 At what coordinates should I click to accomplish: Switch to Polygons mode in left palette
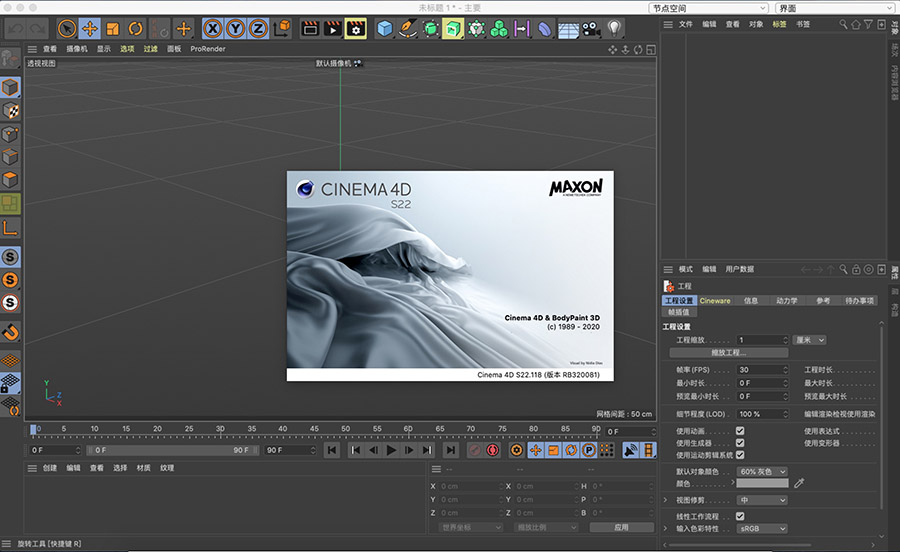coord(10,180)
